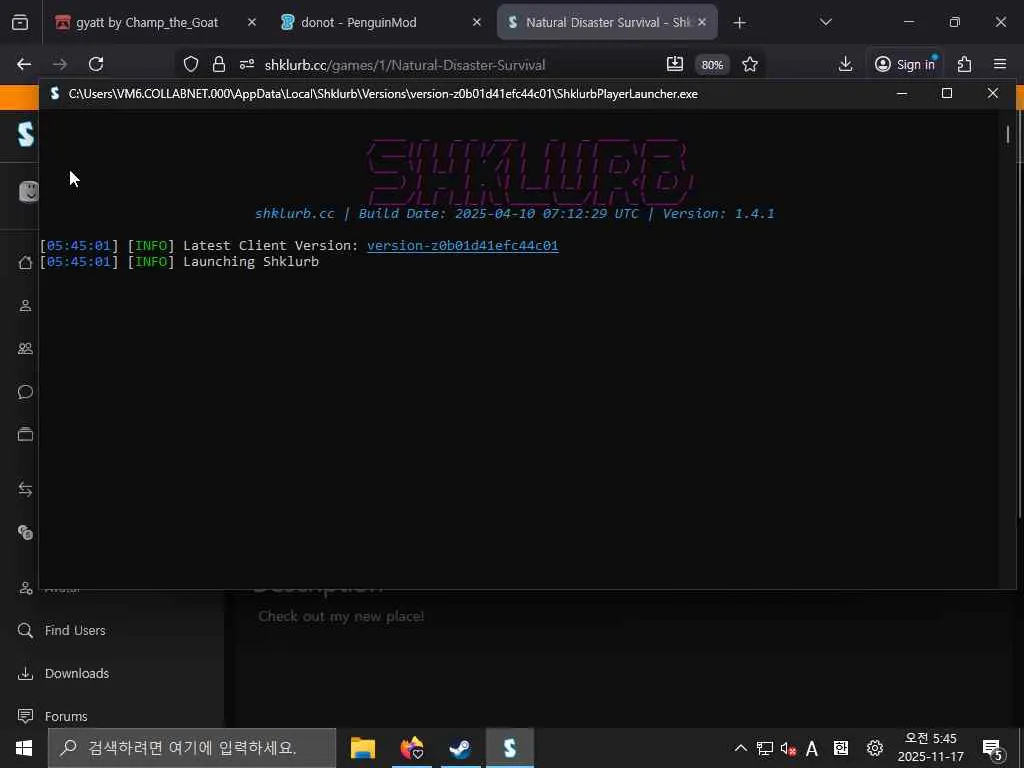Bookmark this page with star icon
Viewport: 1024px width, 768px height.
coord(750,64)
